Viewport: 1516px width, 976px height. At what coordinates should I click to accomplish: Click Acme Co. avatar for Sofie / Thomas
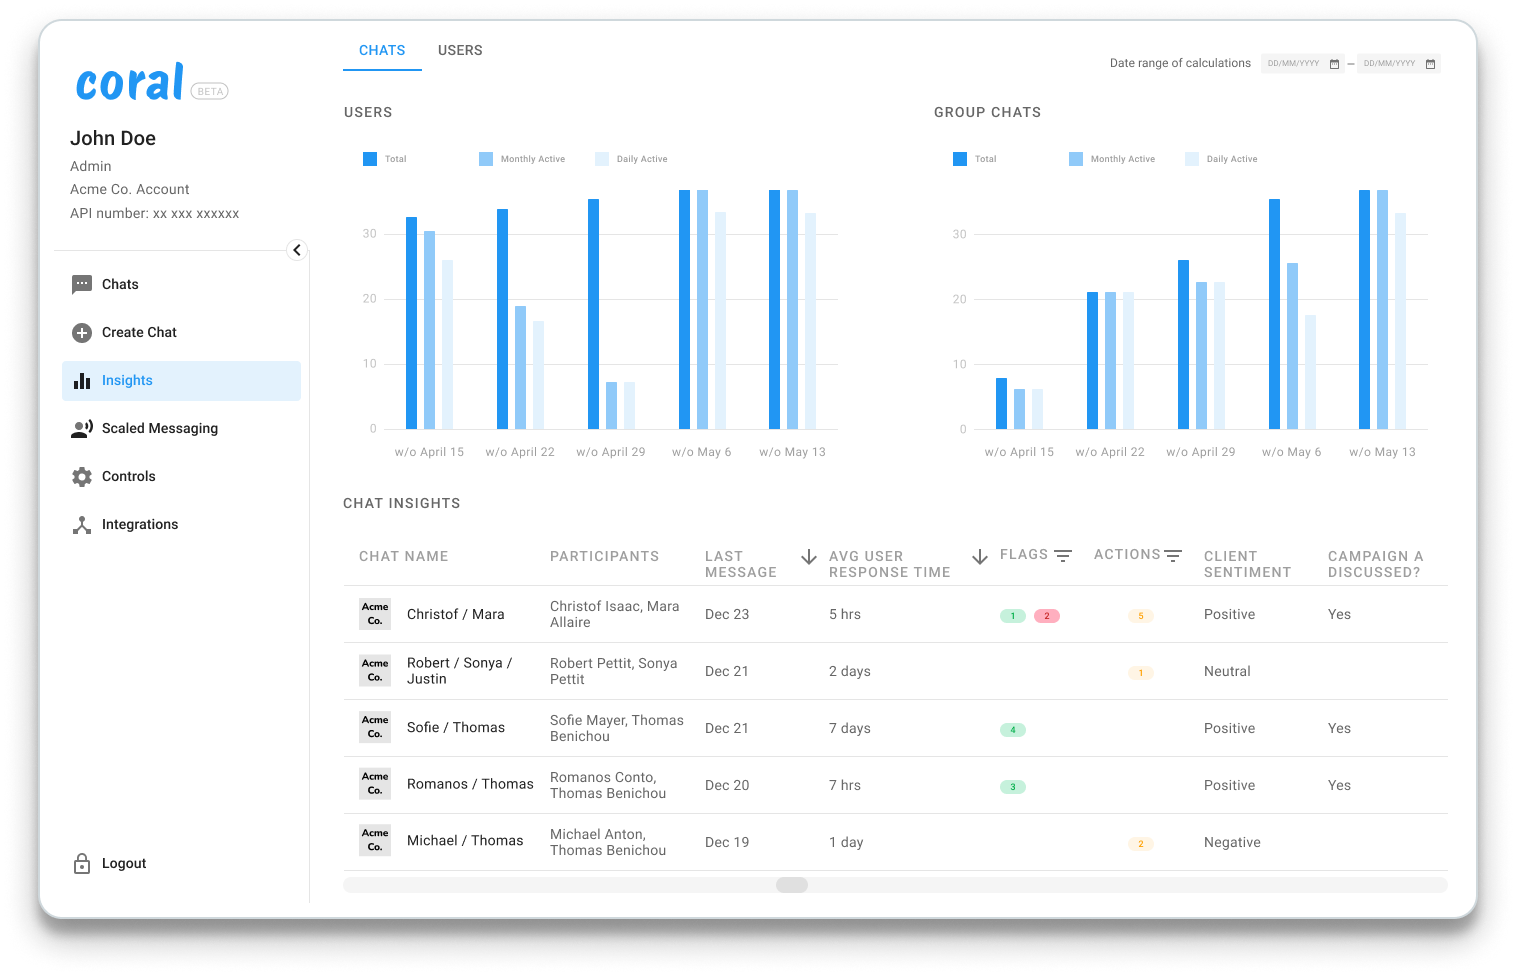375,728
